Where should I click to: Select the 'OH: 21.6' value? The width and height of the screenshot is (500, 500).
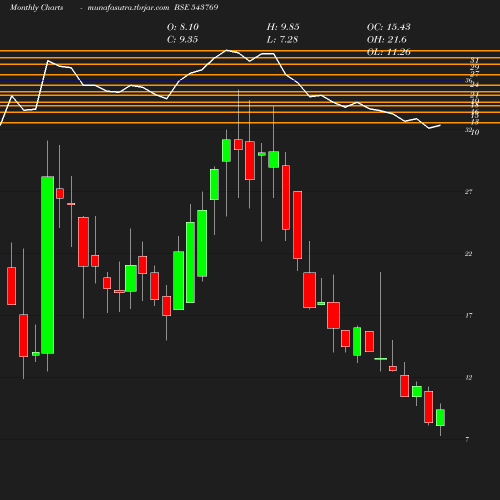coord(386,39)
